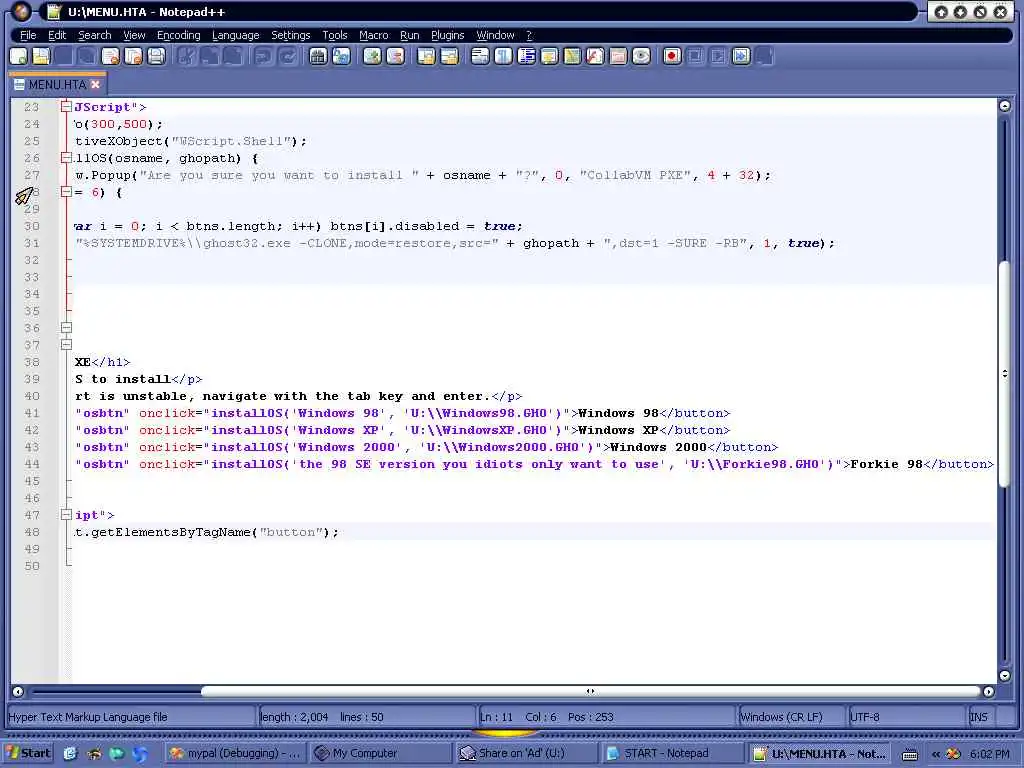Open the File menu

(28, 35)
